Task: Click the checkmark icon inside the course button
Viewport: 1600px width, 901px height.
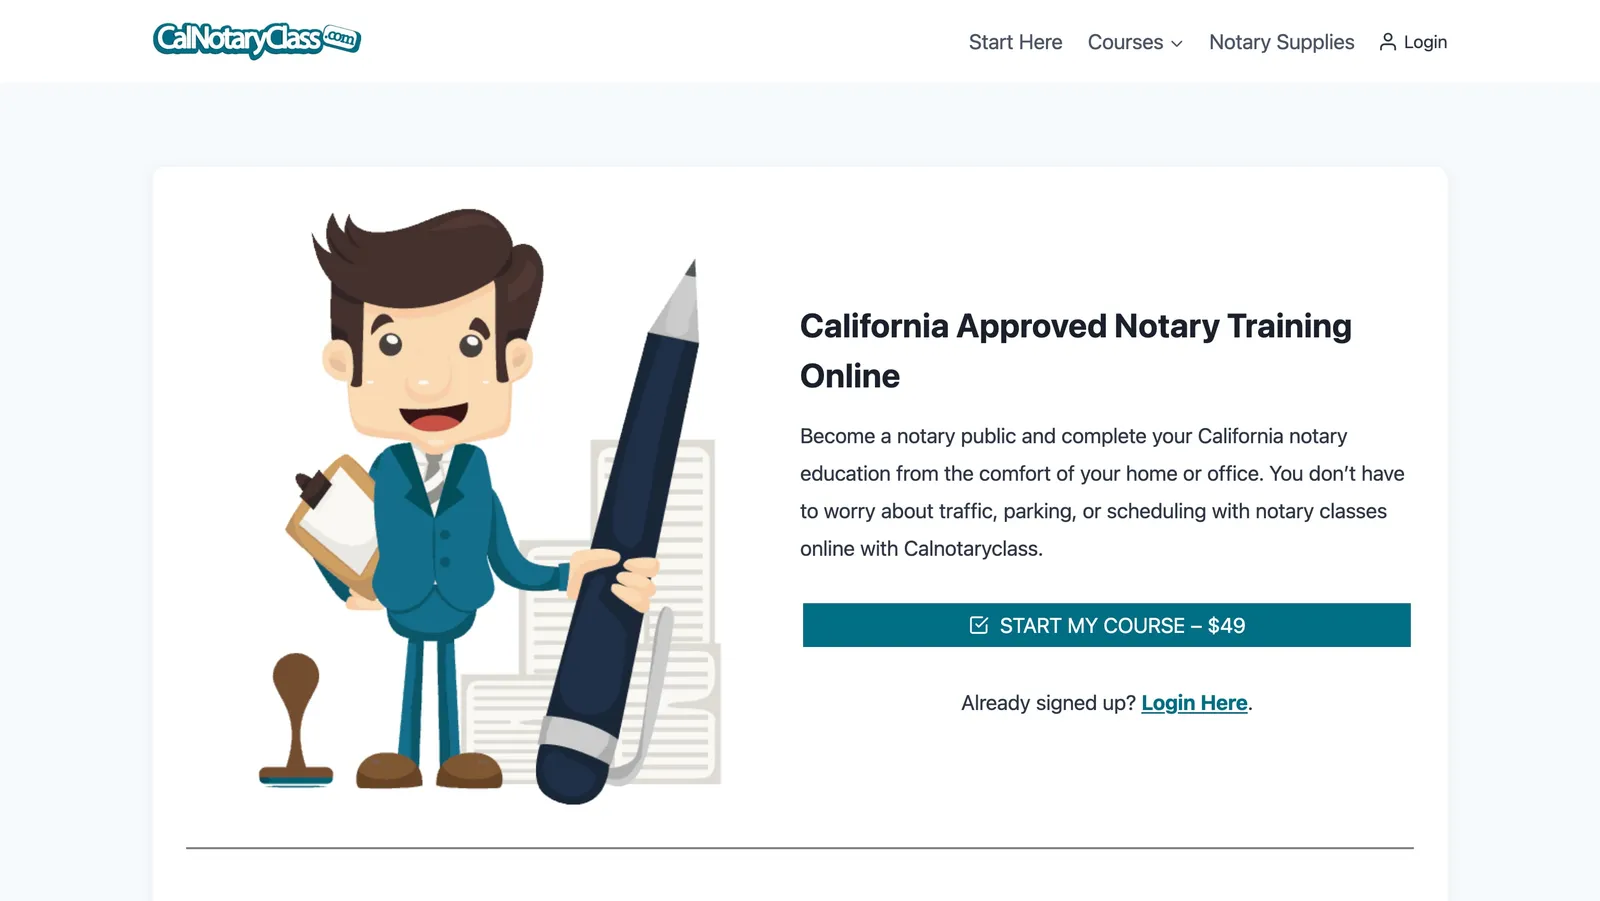Action: tap(978, 625)
